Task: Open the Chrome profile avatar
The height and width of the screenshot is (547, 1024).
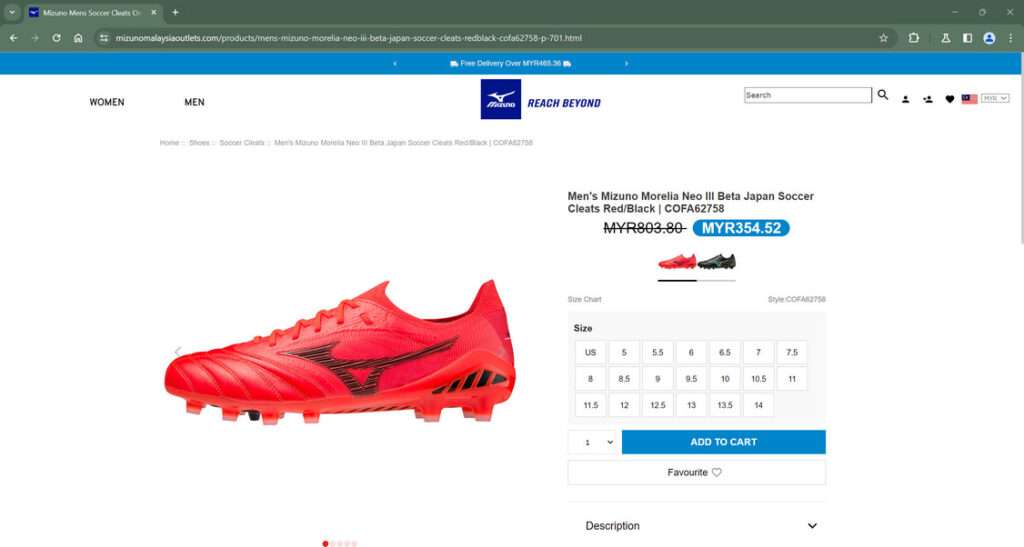Action: pyautogui.click(x=989, y=38)
